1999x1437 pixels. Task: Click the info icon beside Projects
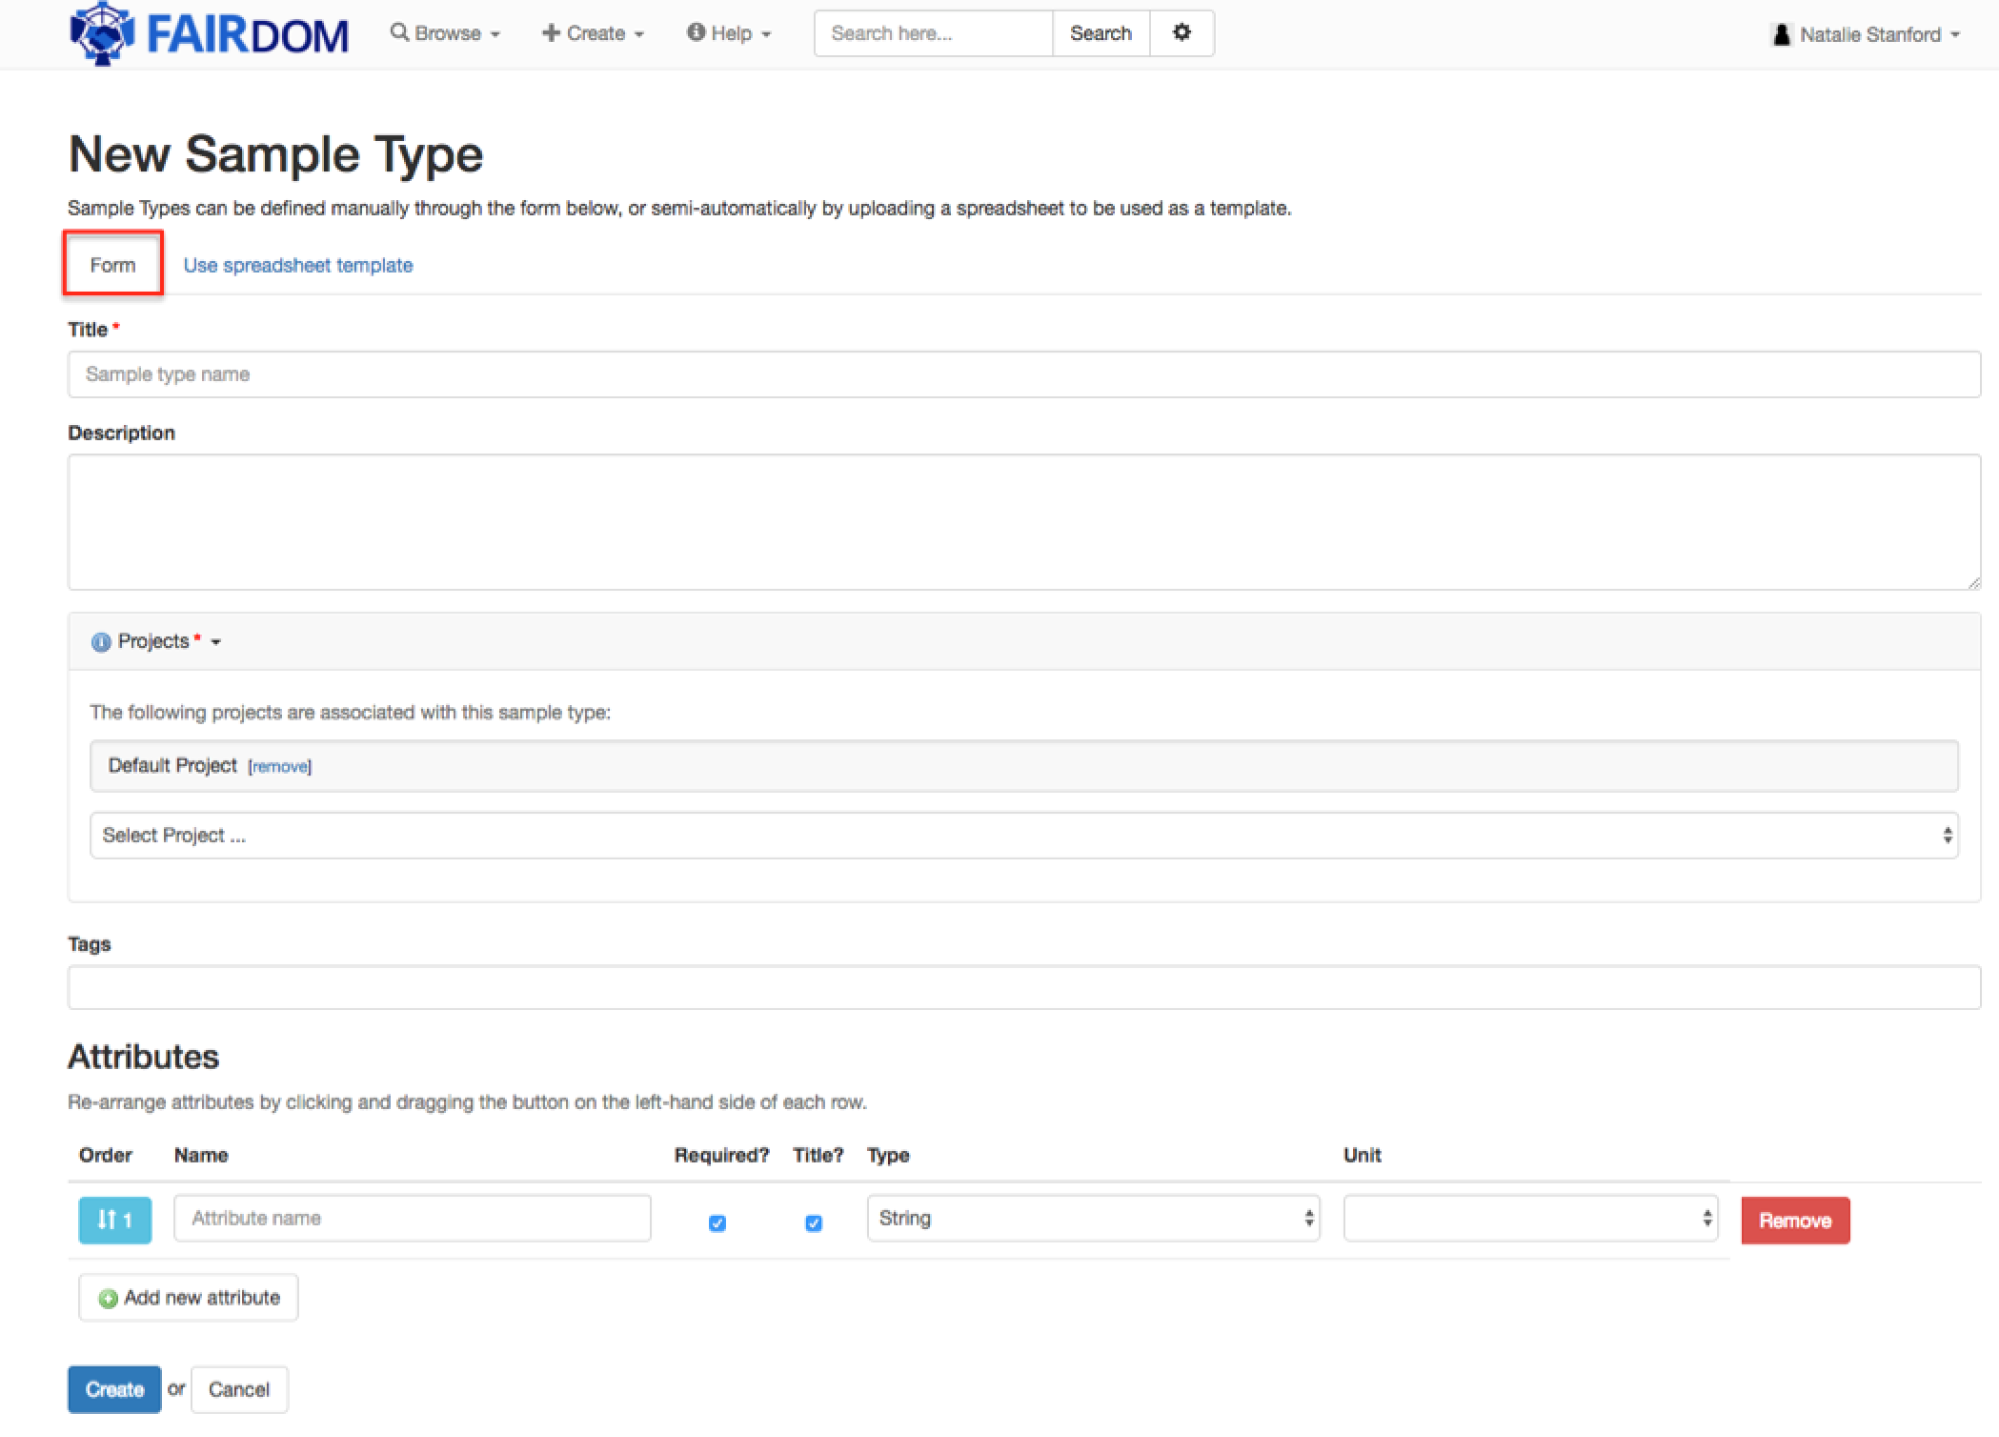[x=100, y=641]
